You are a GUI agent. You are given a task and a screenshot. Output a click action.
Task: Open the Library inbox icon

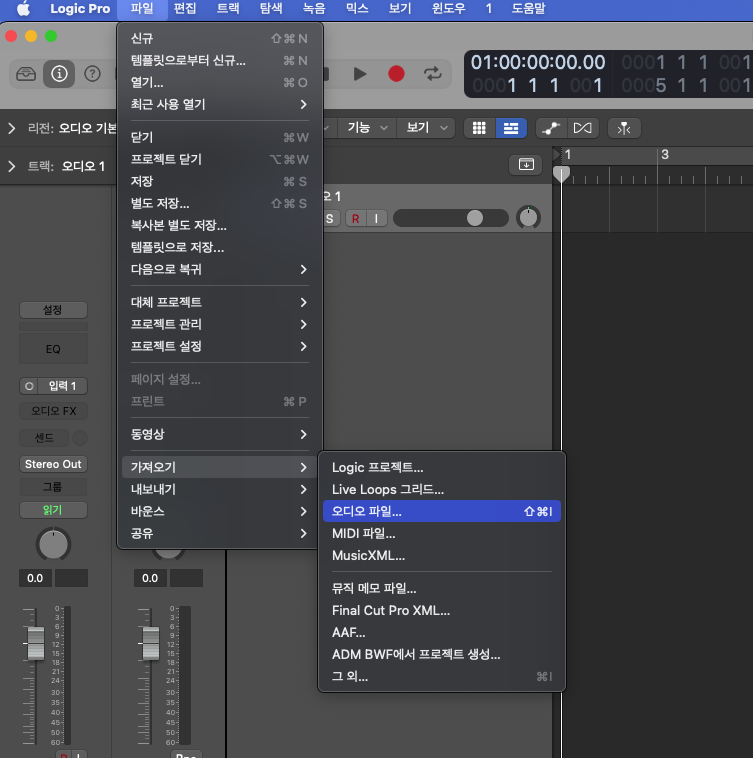tap(26, 74)
